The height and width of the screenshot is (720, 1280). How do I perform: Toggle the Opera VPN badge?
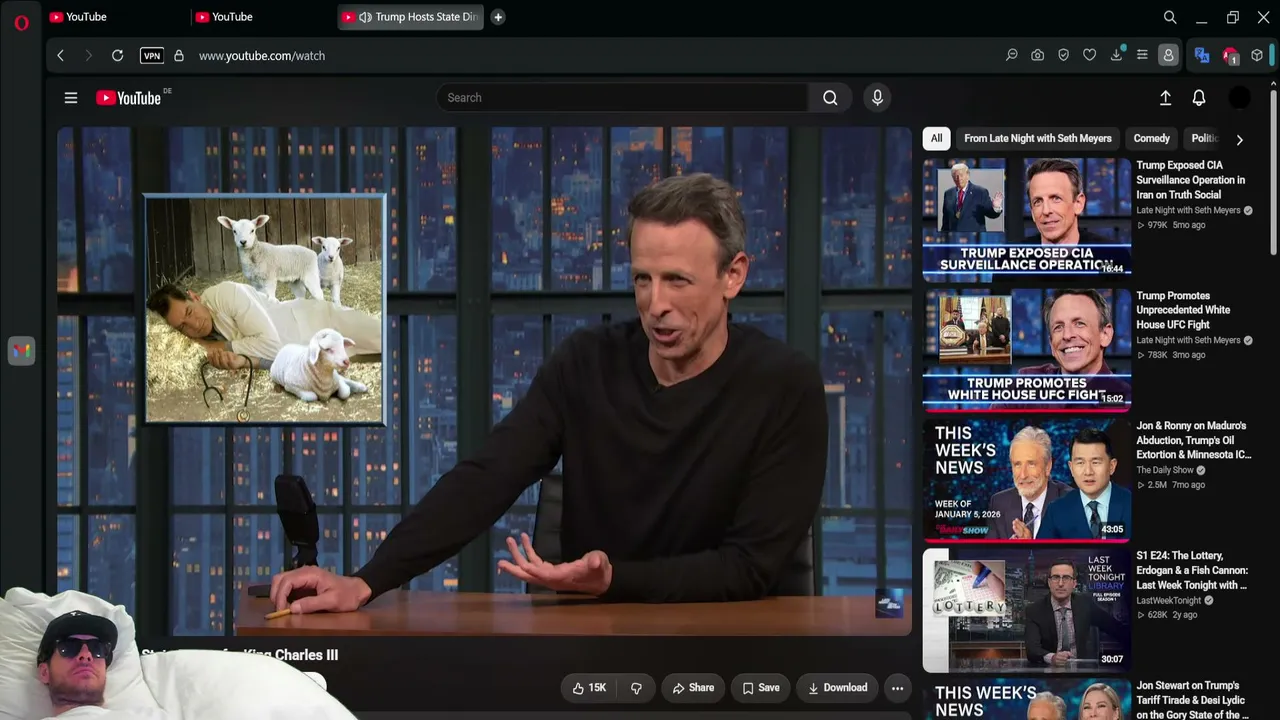[152, 56]
